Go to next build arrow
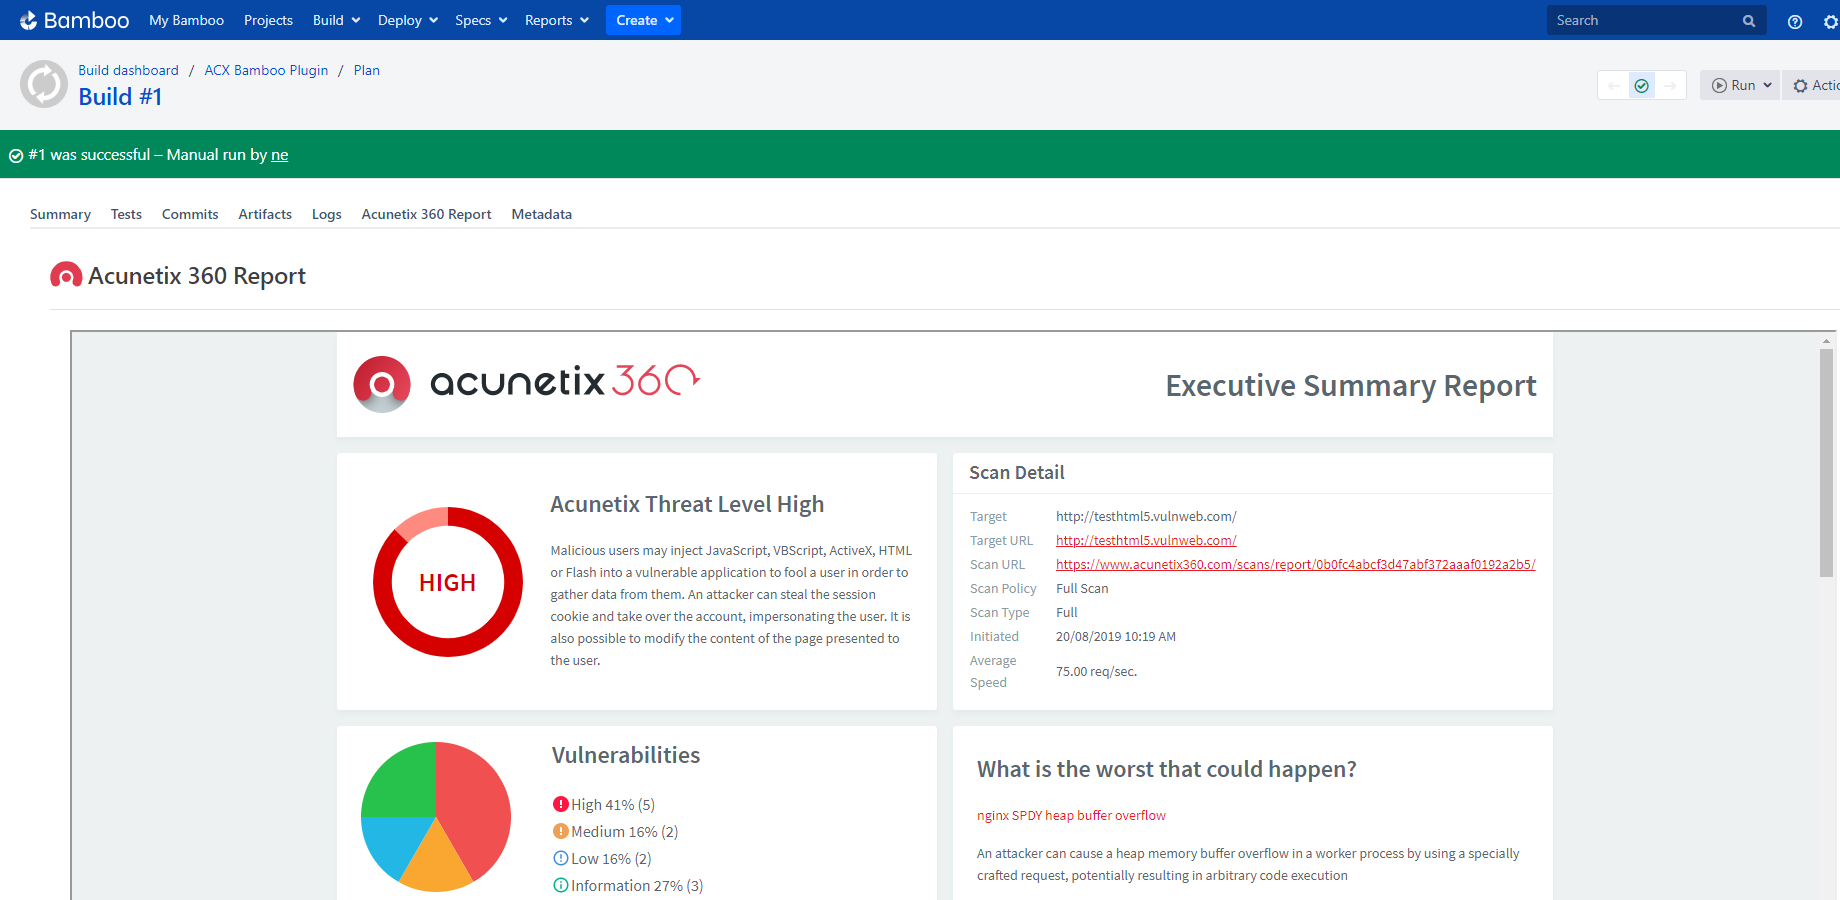This screenshot has width=1840, height=900. [1670, 86]
